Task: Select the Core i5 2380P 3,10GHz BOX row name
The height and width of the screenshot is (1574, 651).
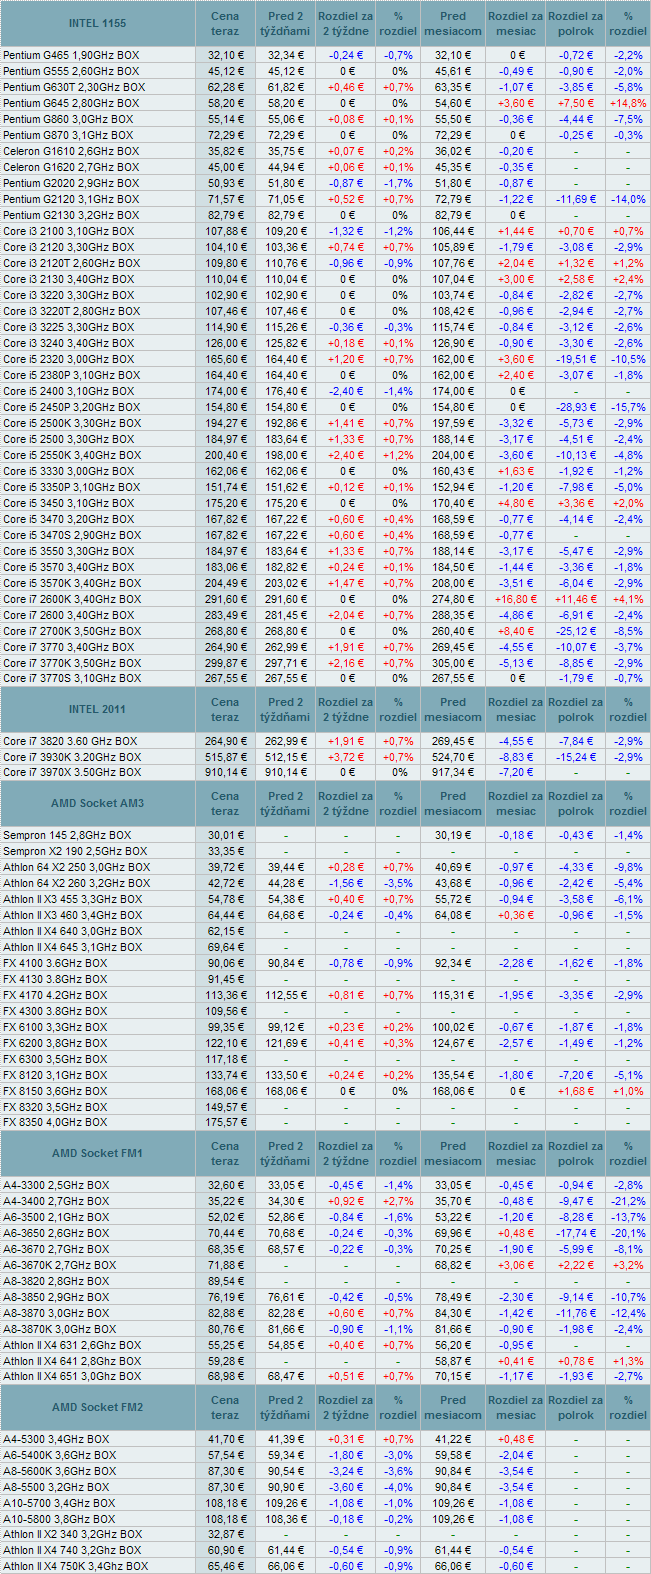Action: pyautogui.click(x=72, y=375)
